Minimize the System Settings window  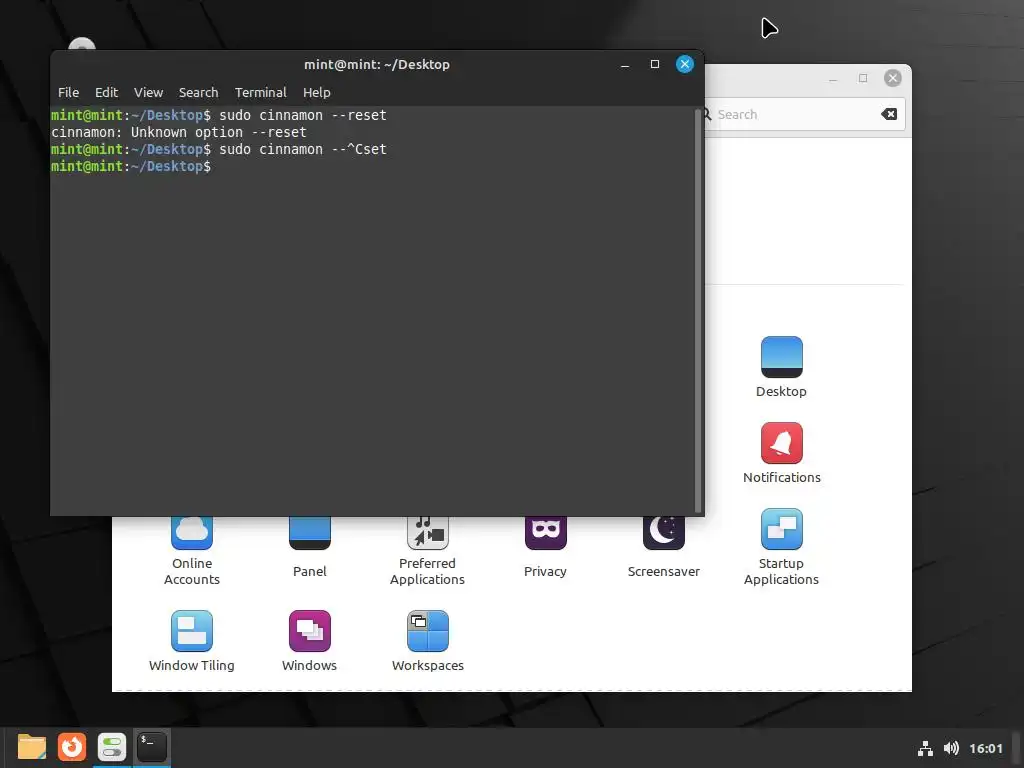833,78
